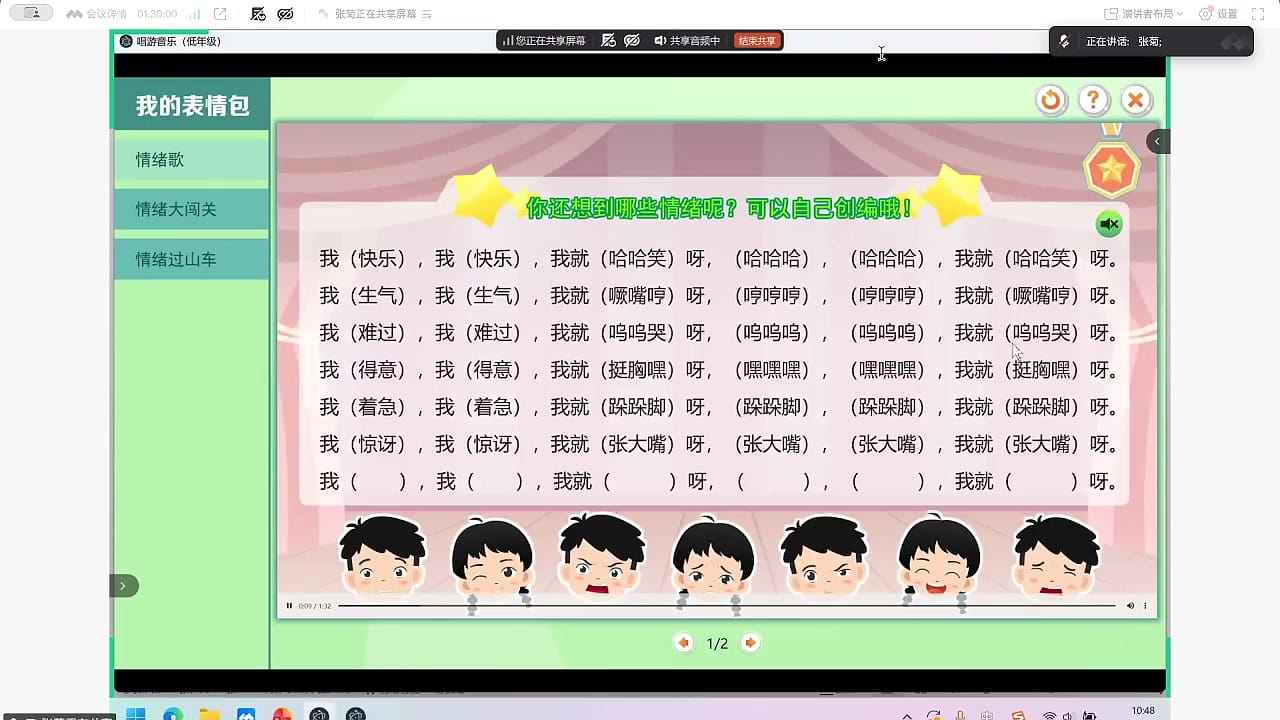Close the lesson with orange X button

click(1135, 100)
